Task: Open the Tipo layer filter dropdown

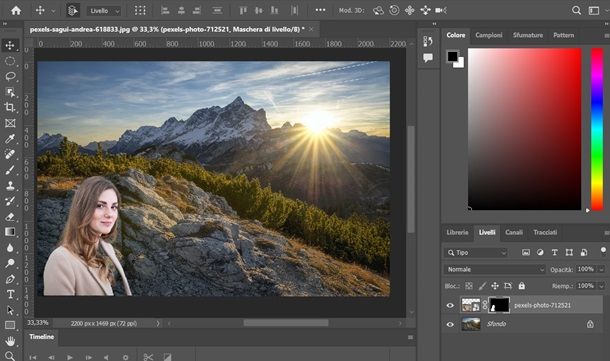Action: (476, 253)
